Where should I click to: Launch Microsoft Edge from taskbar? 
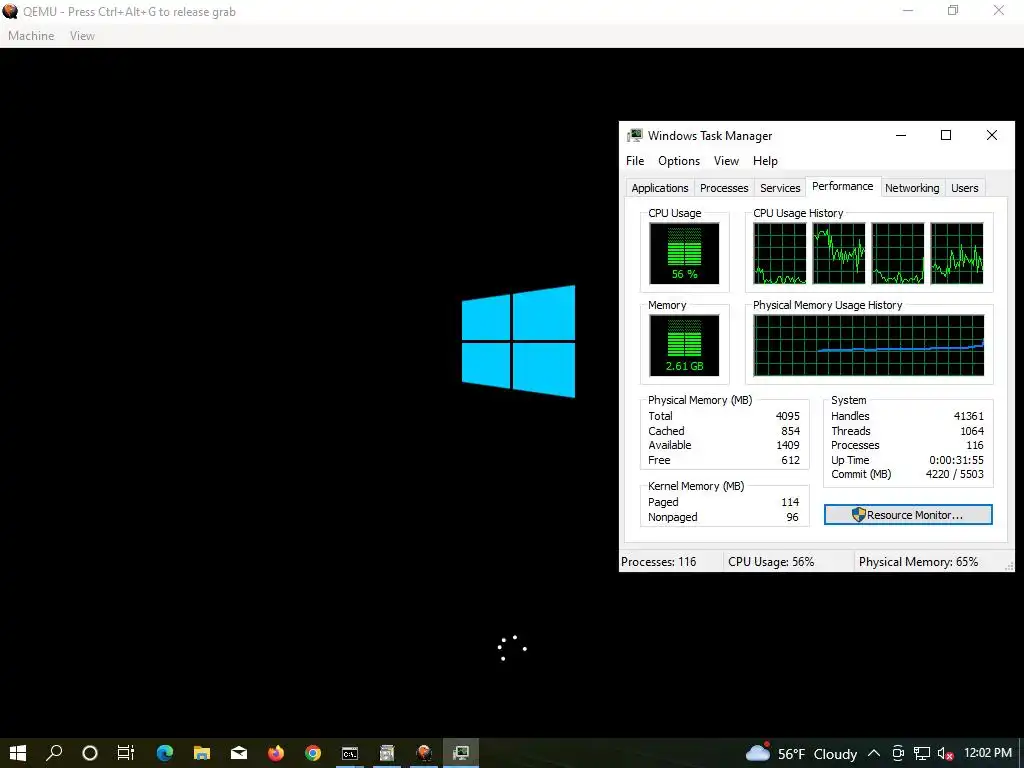click(165, 753)
